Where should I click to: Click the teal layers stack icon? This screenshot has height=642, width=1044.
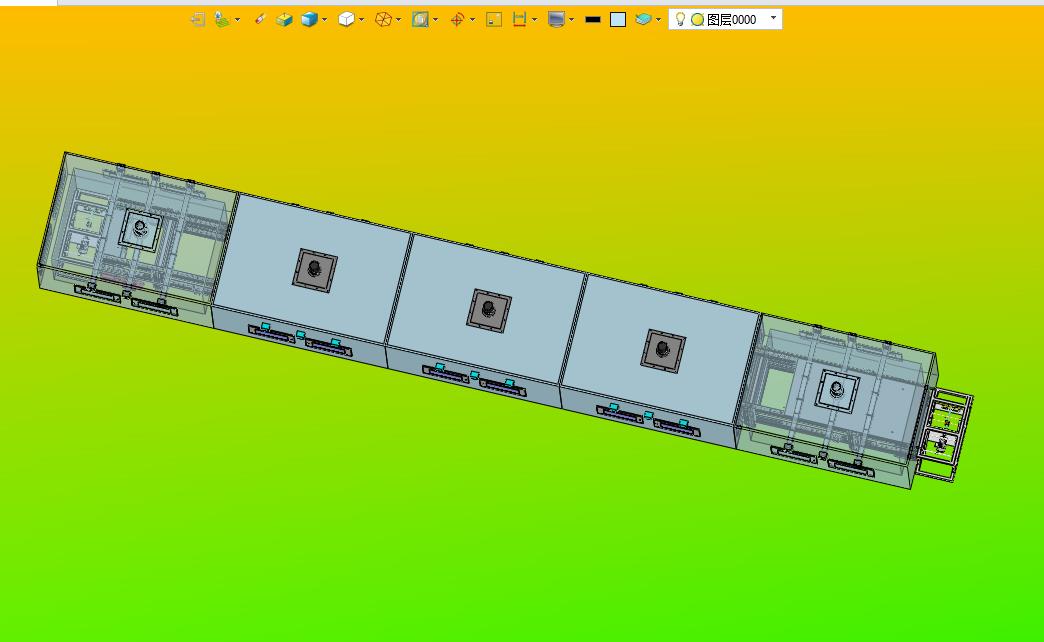click(x=643, y=20)
